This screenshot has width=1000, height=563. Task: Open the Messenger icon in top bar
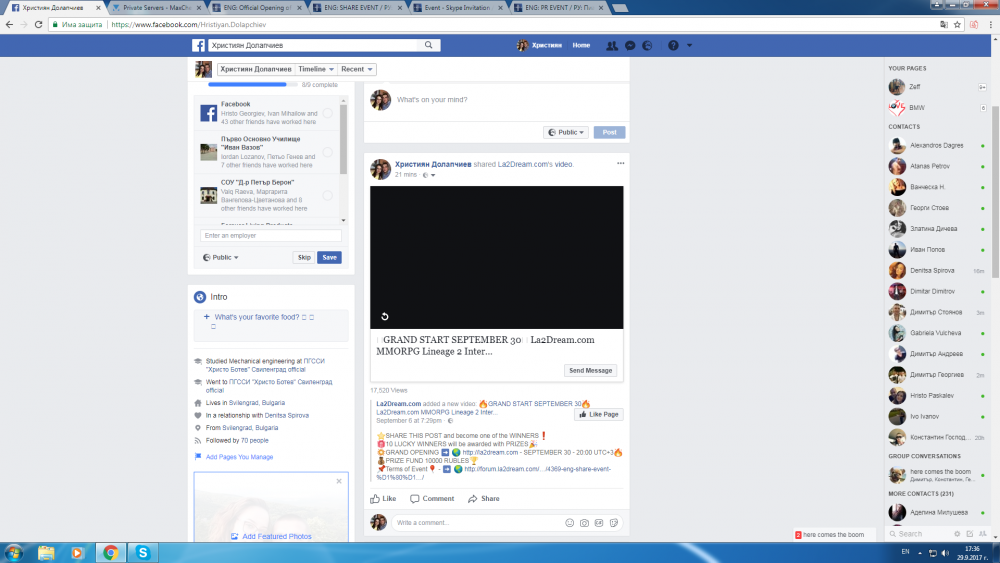[x=630, y=46]
